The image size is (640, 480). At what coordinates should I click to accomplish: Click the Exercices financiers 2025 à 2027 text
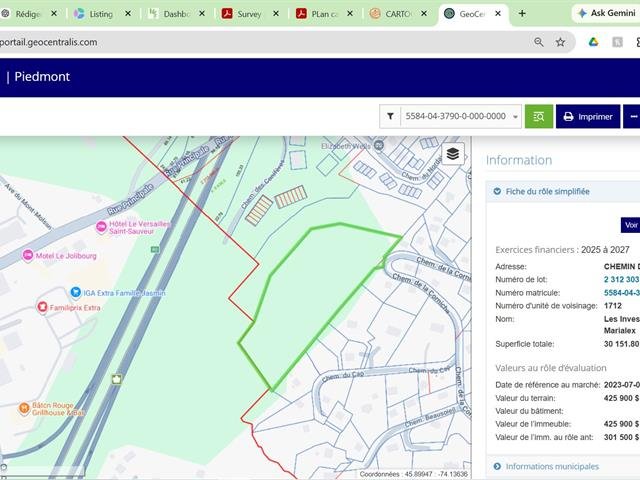(x=562, y=249)
